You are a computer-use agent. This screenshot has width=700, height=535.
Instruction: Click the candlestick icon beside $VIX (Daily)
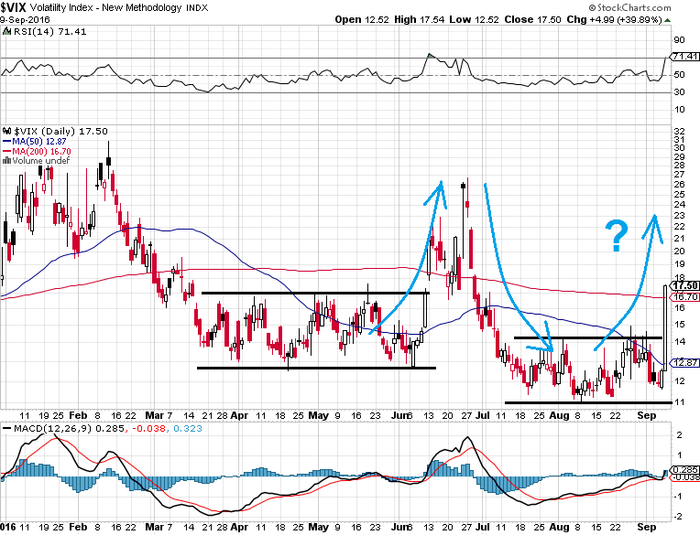[x=7, y=131]
